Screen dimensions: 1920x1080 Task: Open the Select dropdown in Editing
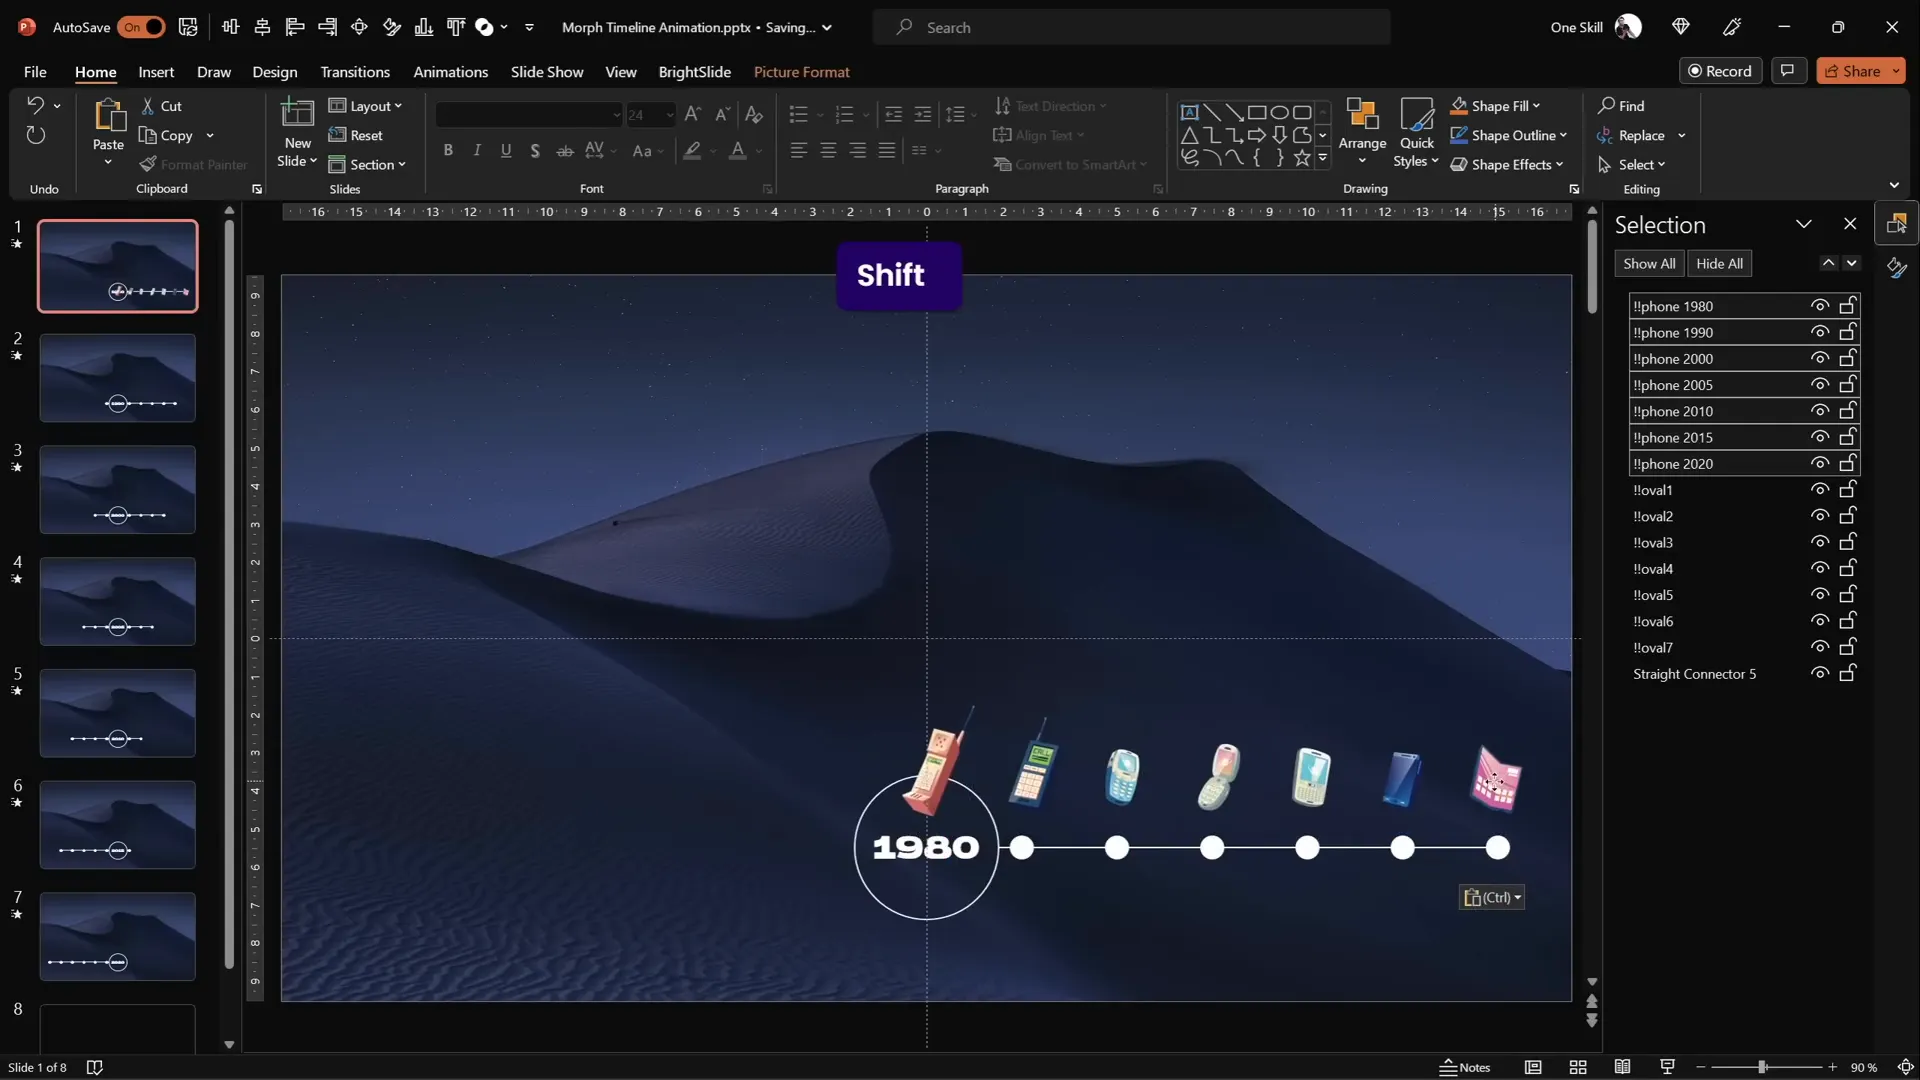click(x=1632, y=164)
